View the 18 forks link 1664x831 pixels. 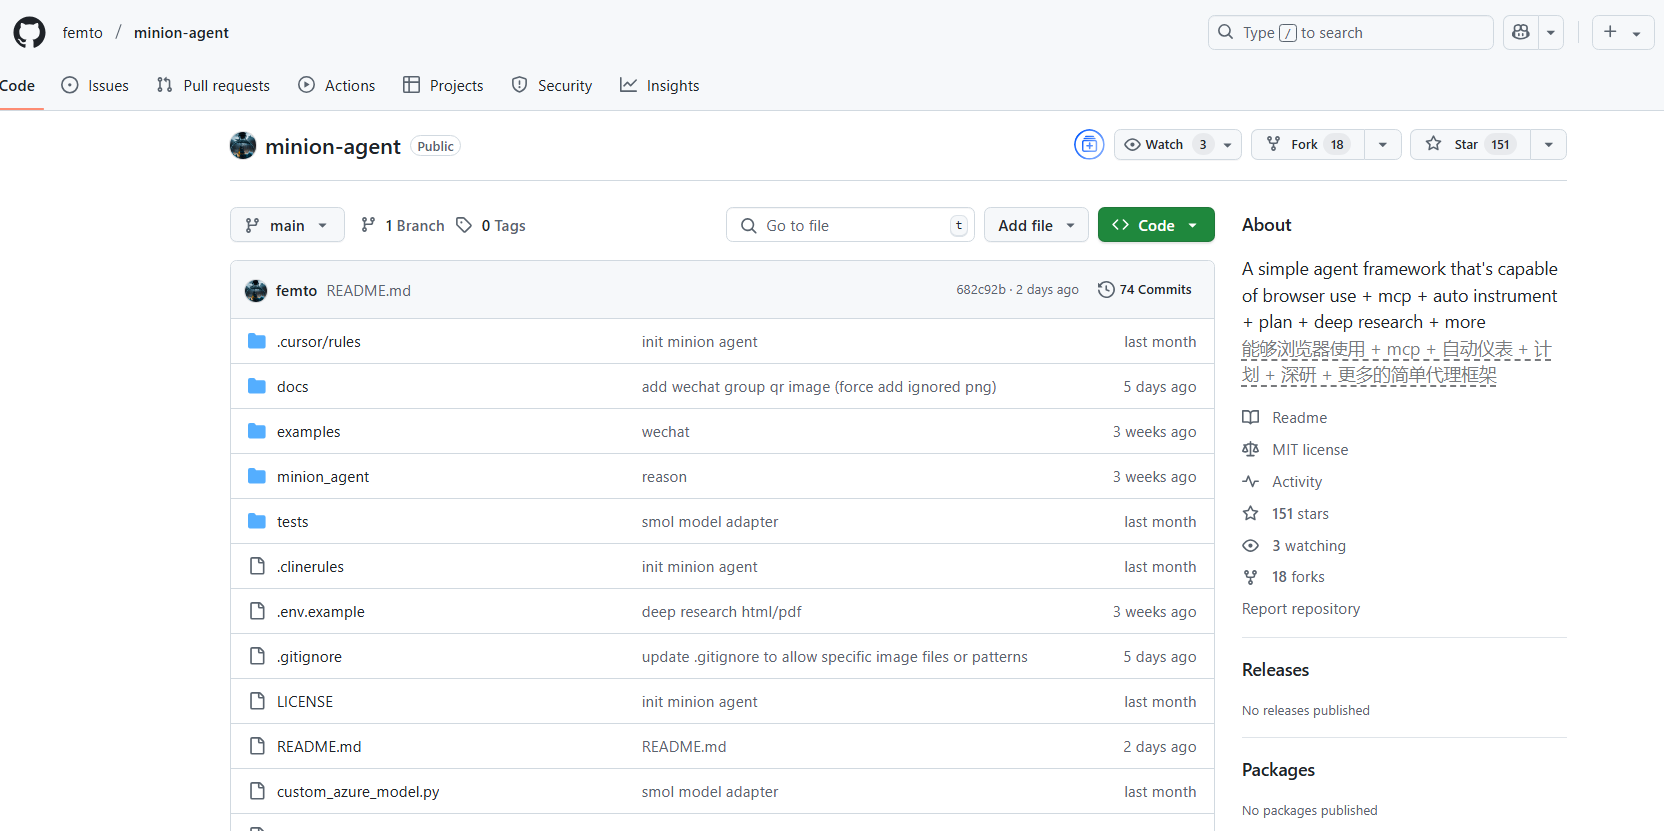point(1298,576)
